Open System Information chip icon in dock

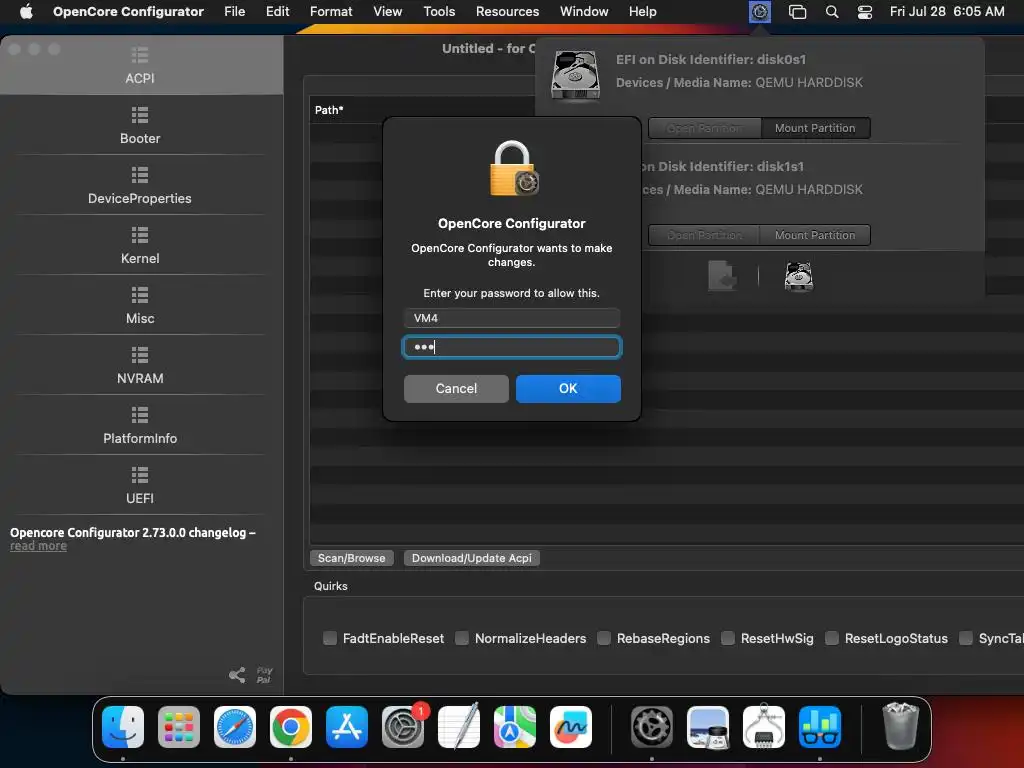click(763, 726)
